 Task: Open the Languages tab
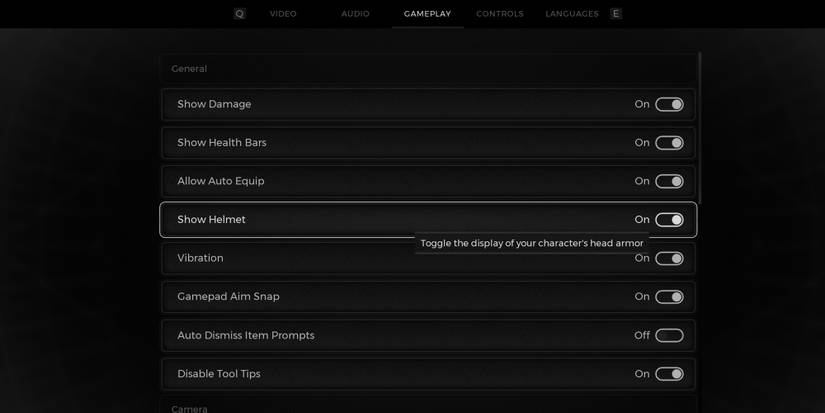[572, 14]
